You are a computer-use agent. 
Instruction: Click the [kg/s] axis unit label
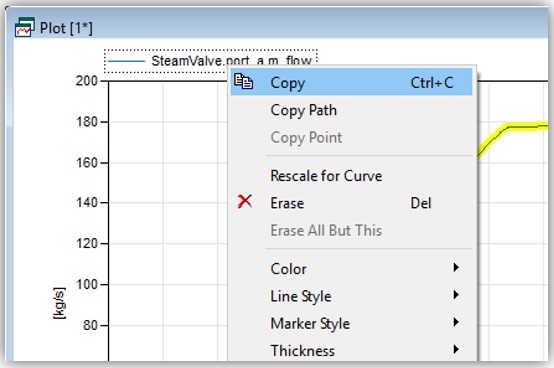[59, 303]
